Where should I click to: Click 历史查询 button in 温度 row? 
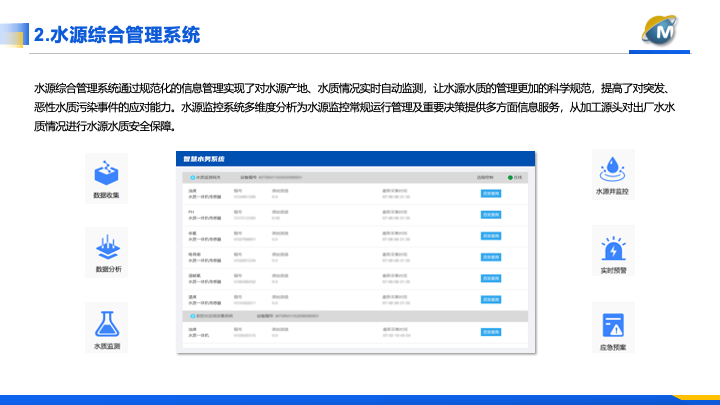pos(490,300)
